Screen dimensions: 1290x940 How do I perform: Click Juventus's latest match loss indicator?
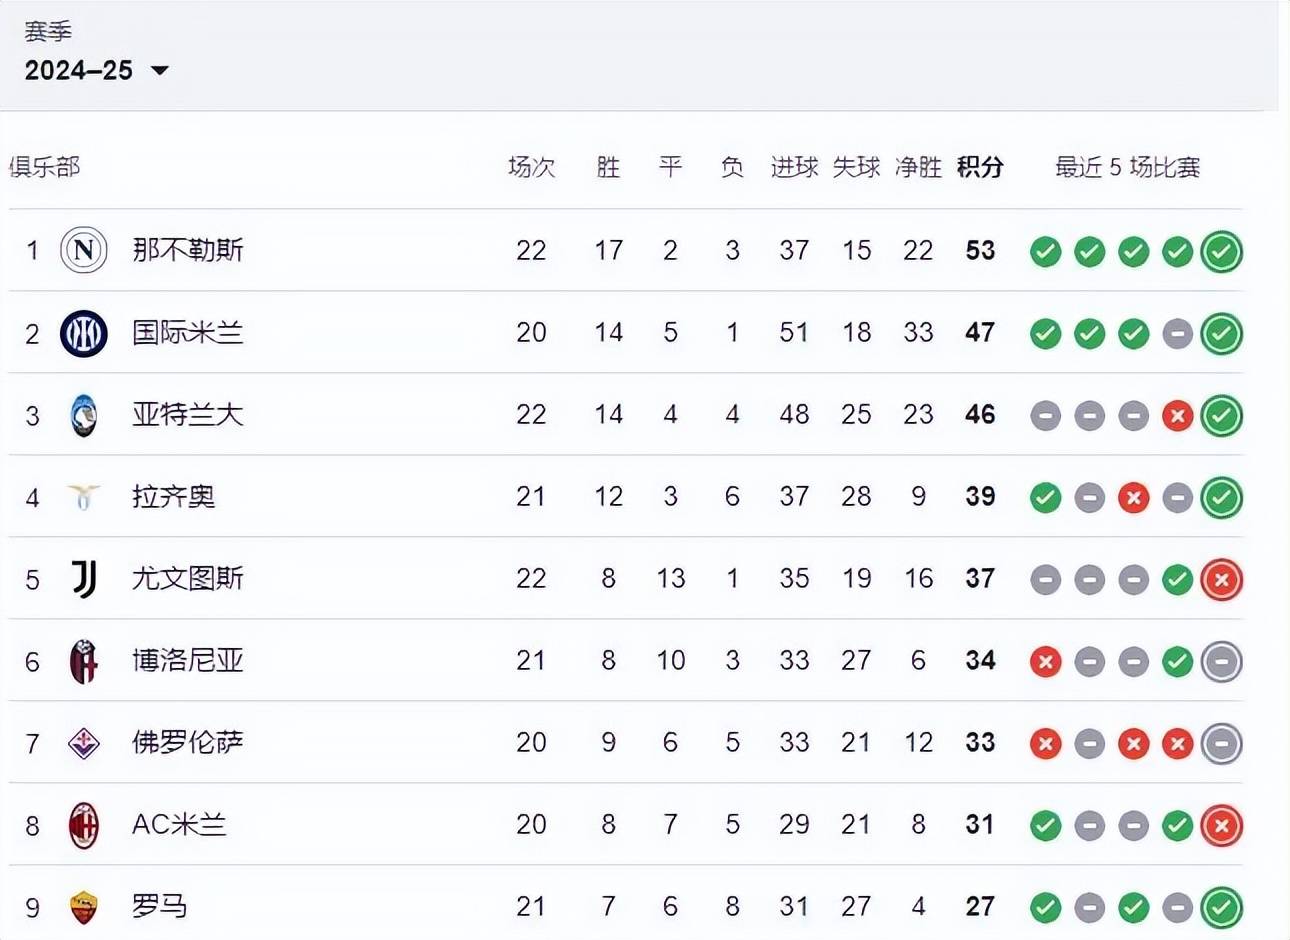tap(1221, 580)
